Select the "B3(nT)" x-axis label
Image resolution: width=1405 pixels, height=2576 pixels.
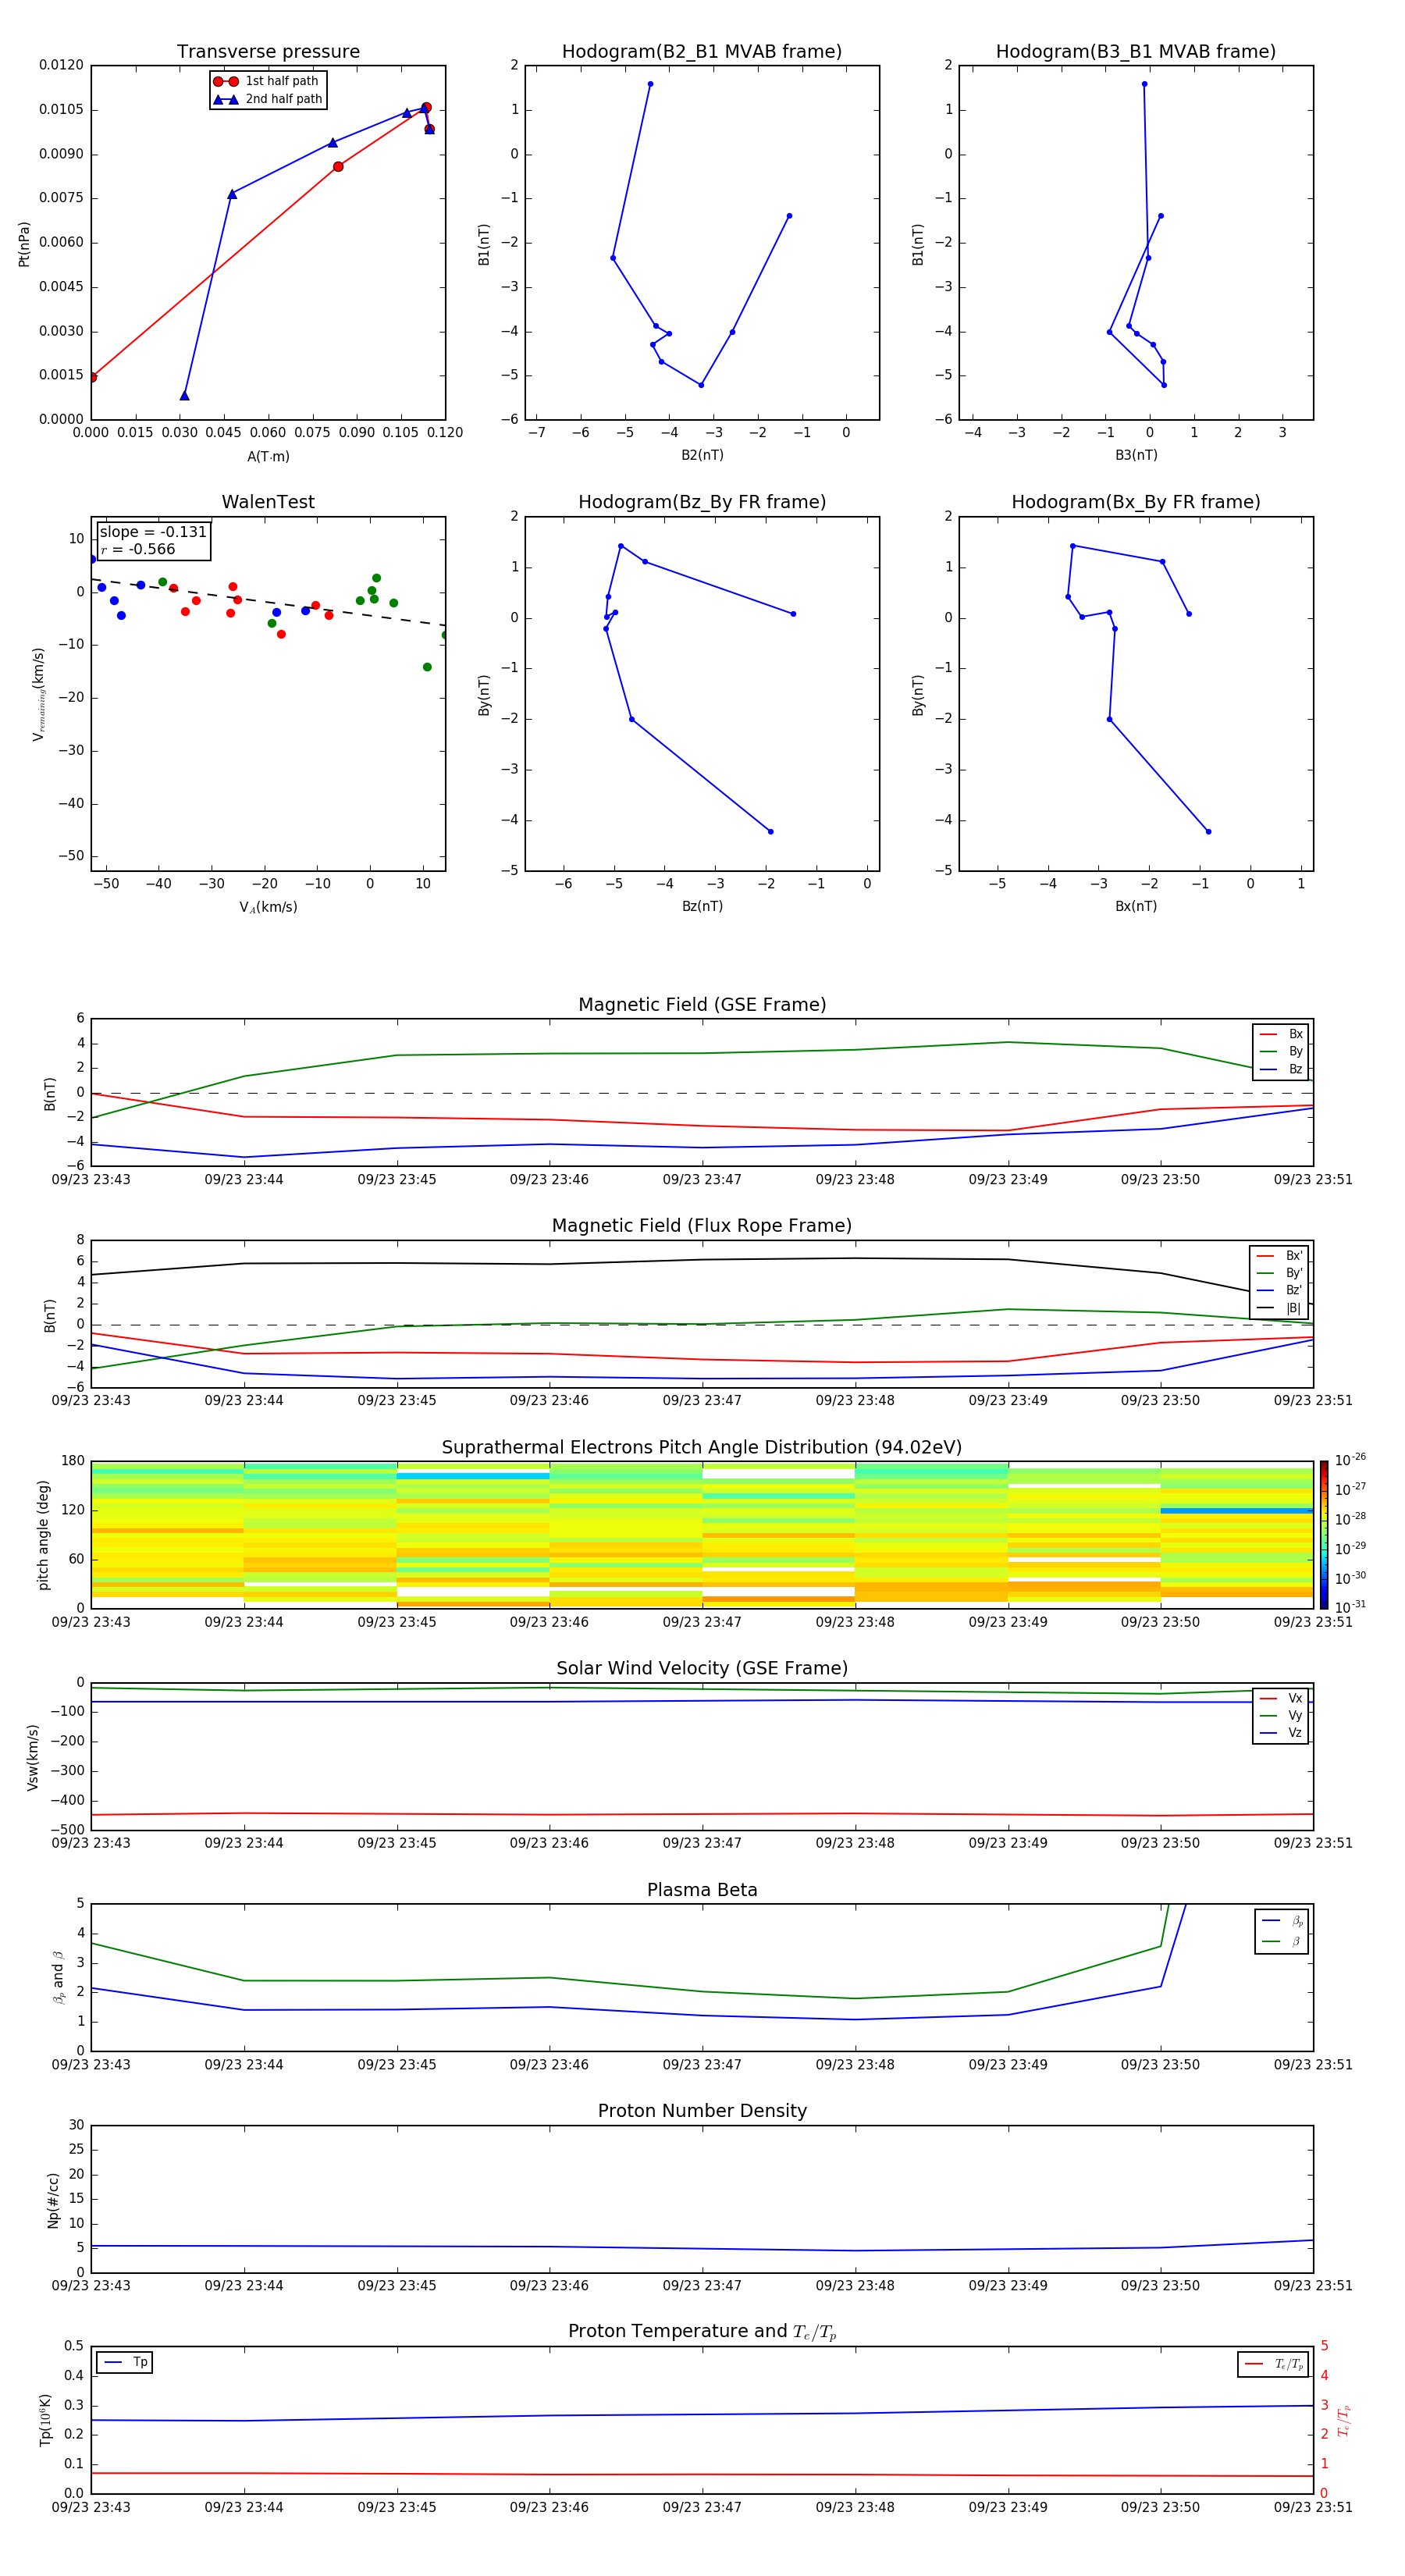coord(1136,455)
